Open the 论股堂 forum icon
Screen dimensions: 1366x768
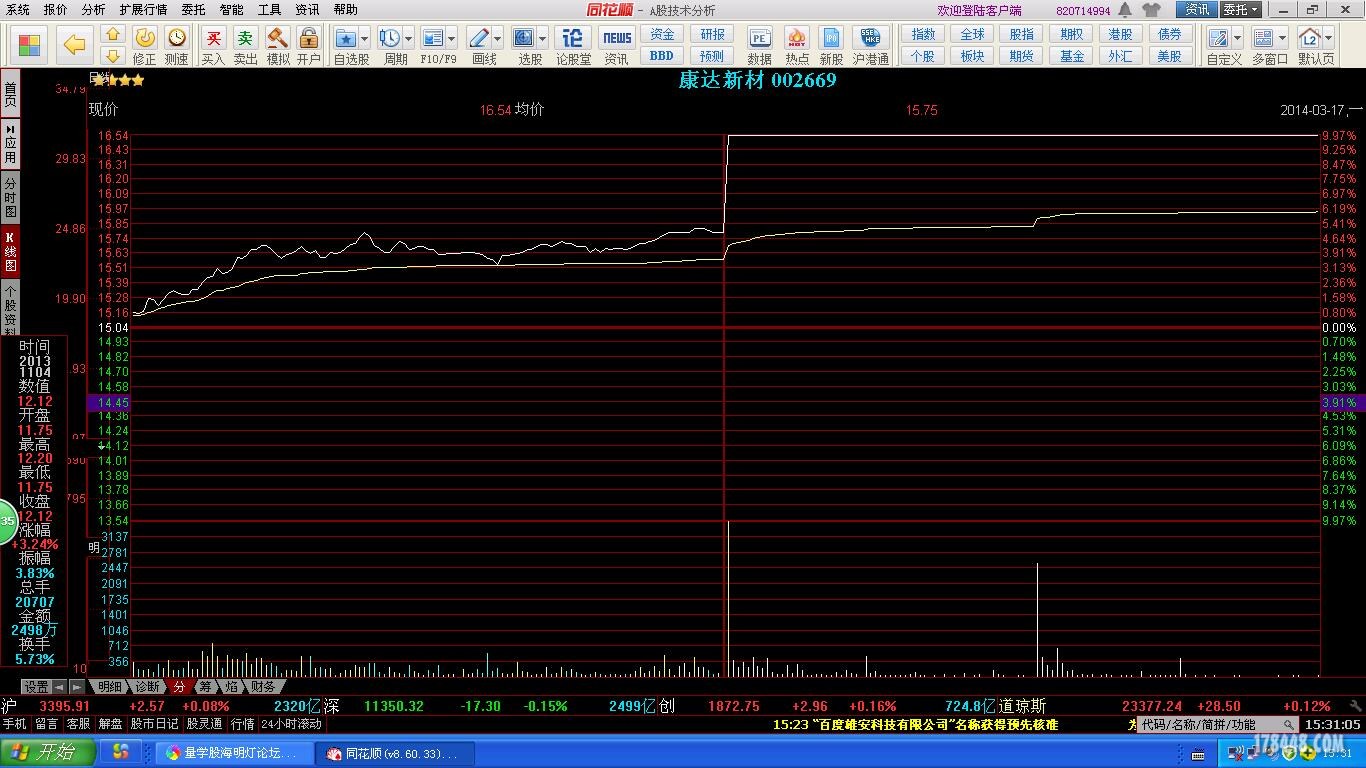pyautogui.click(x=573, y=38)
